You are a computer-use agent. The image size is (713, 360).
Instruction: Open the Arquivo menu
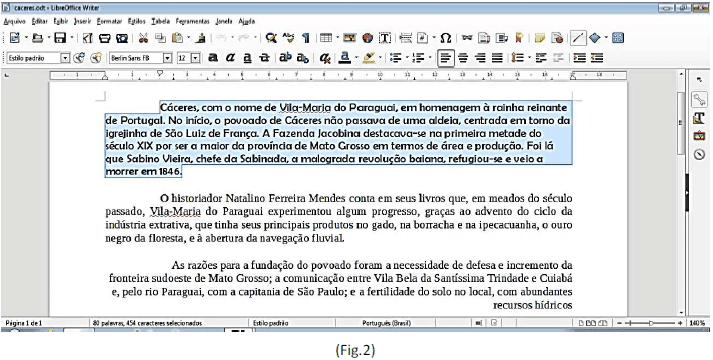click(14, 21)
